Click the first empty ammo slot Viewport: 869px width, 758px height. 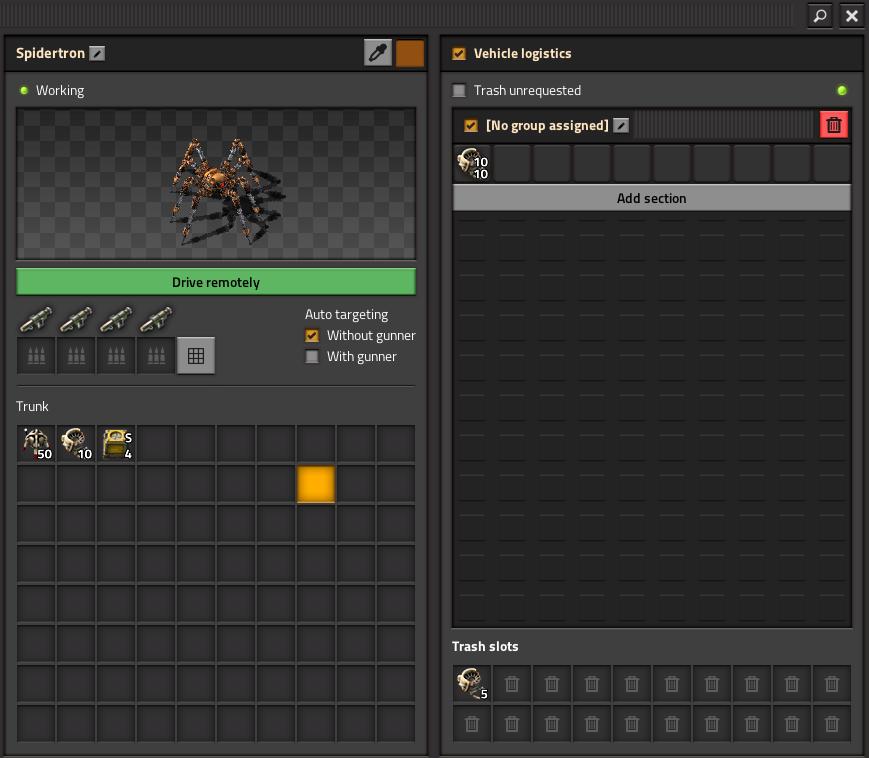[36, 356]
